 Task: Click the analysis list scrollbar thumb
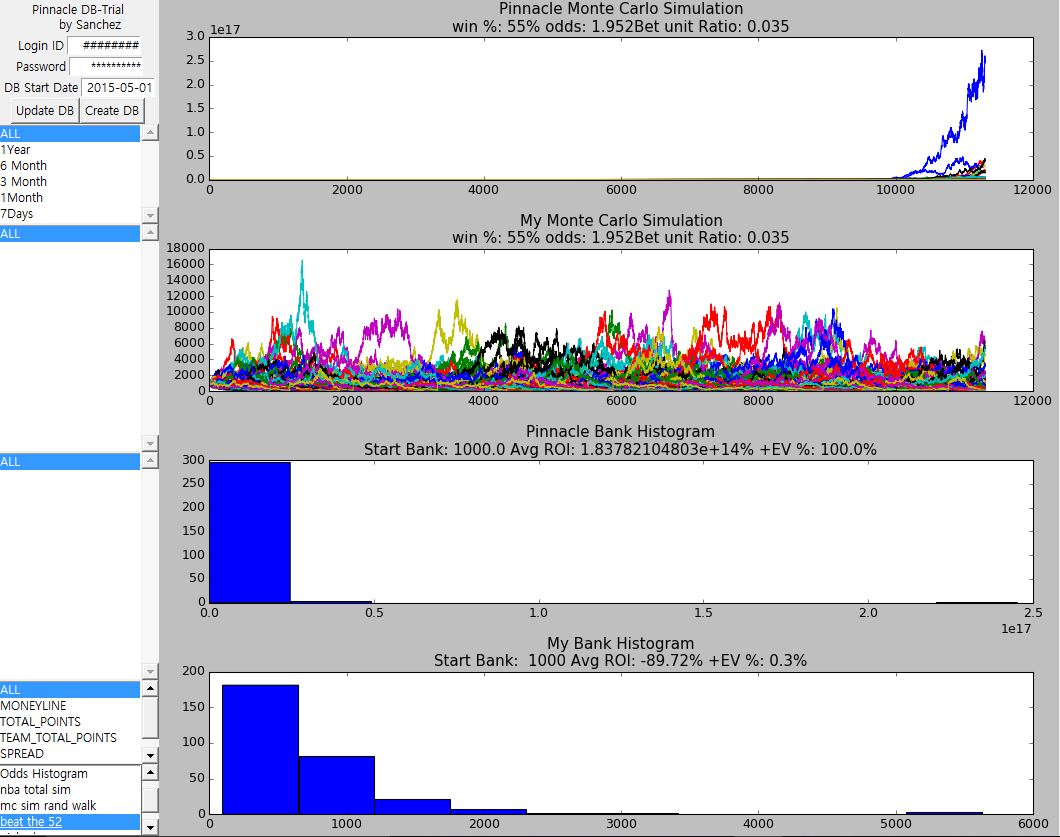[x=150, y=798]
